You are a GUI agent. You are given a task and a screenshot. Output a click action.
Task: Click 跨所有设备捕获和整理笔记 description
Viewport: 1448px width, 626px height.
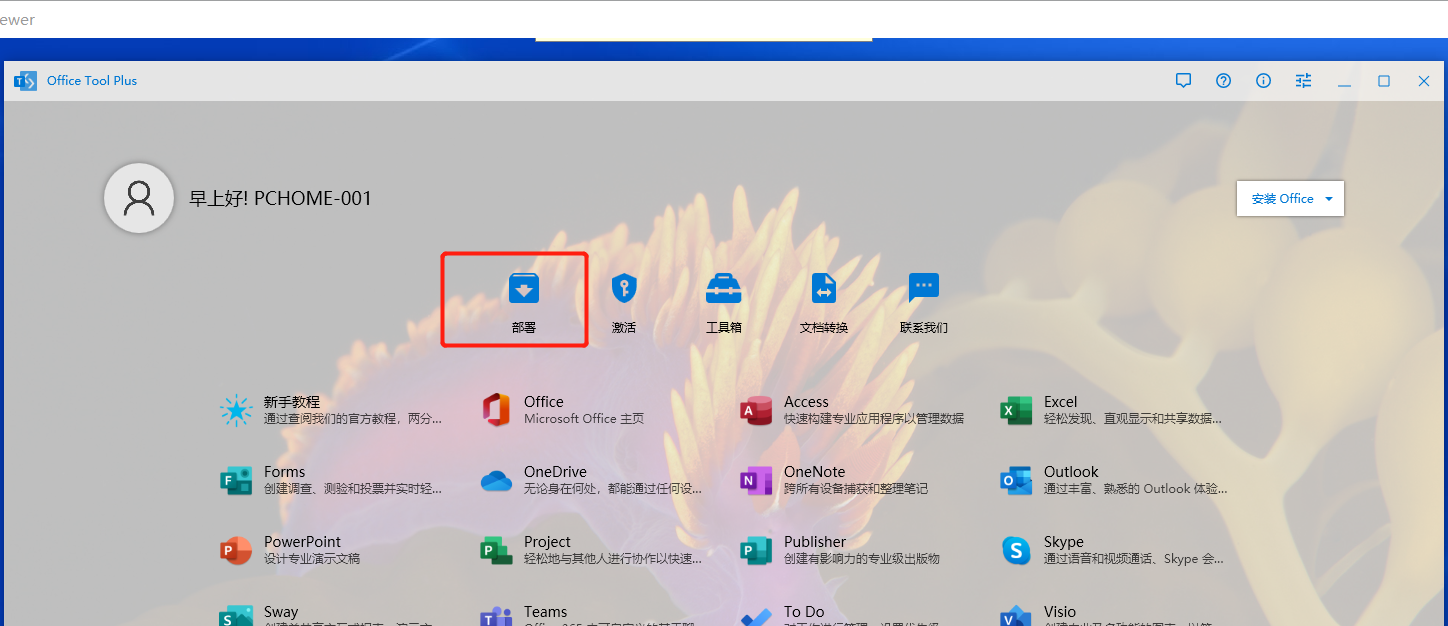856,489
